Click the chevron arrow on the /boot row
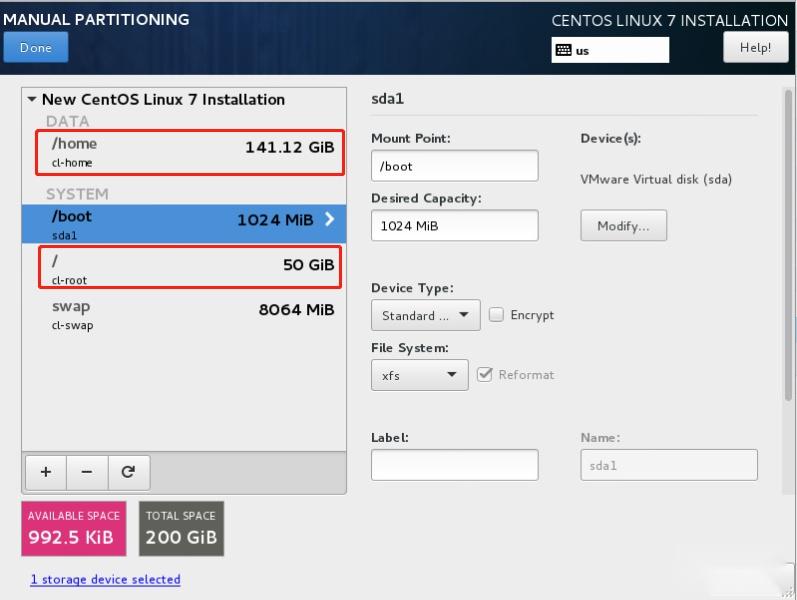Viewport: 797px width, 600px height. point(330,219)
